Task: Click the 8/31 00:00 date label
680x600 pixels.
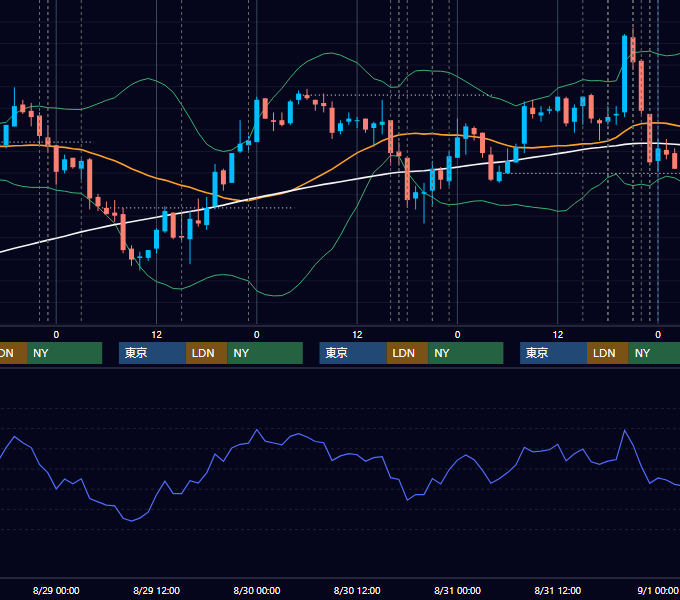Action: pyautogui.click(x=457, y=590)
